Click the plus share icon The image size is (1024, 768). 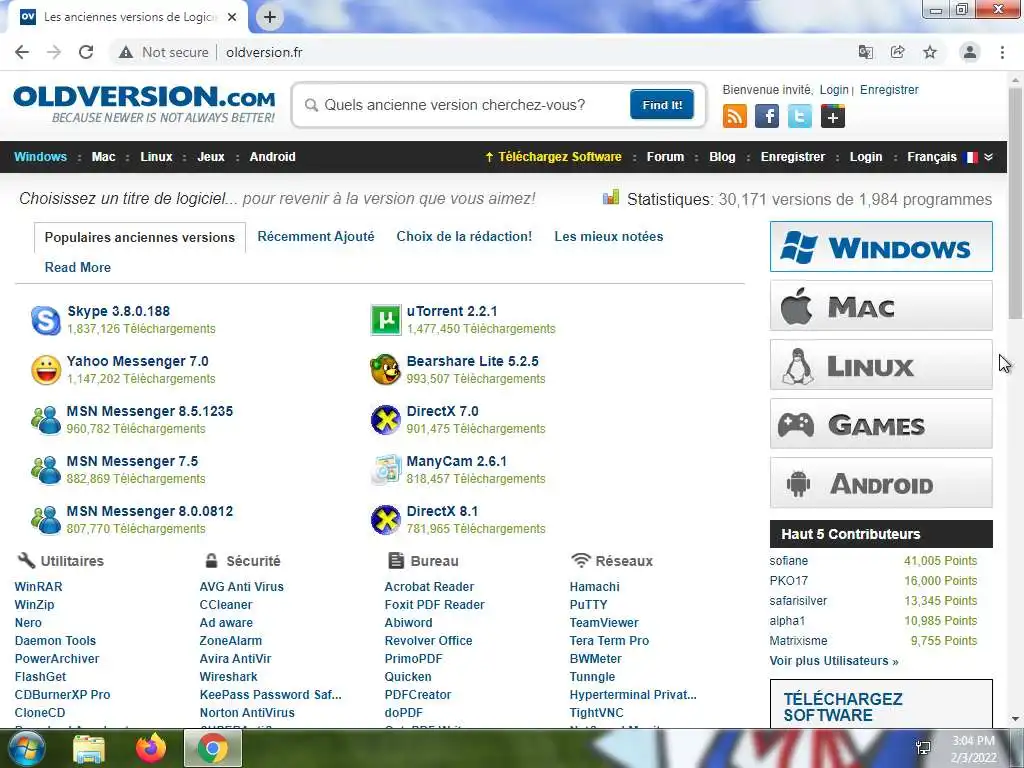(x=833, y=117)
